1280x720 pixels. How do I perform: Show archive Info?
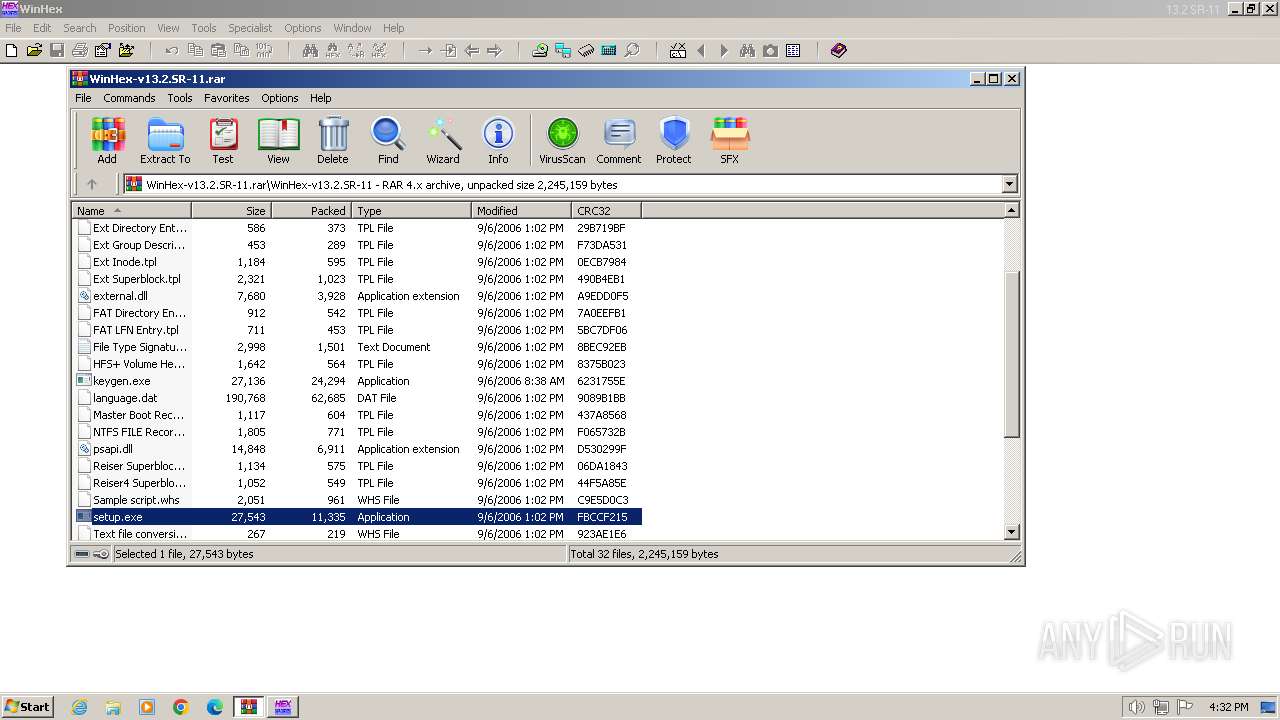point(498,141)
